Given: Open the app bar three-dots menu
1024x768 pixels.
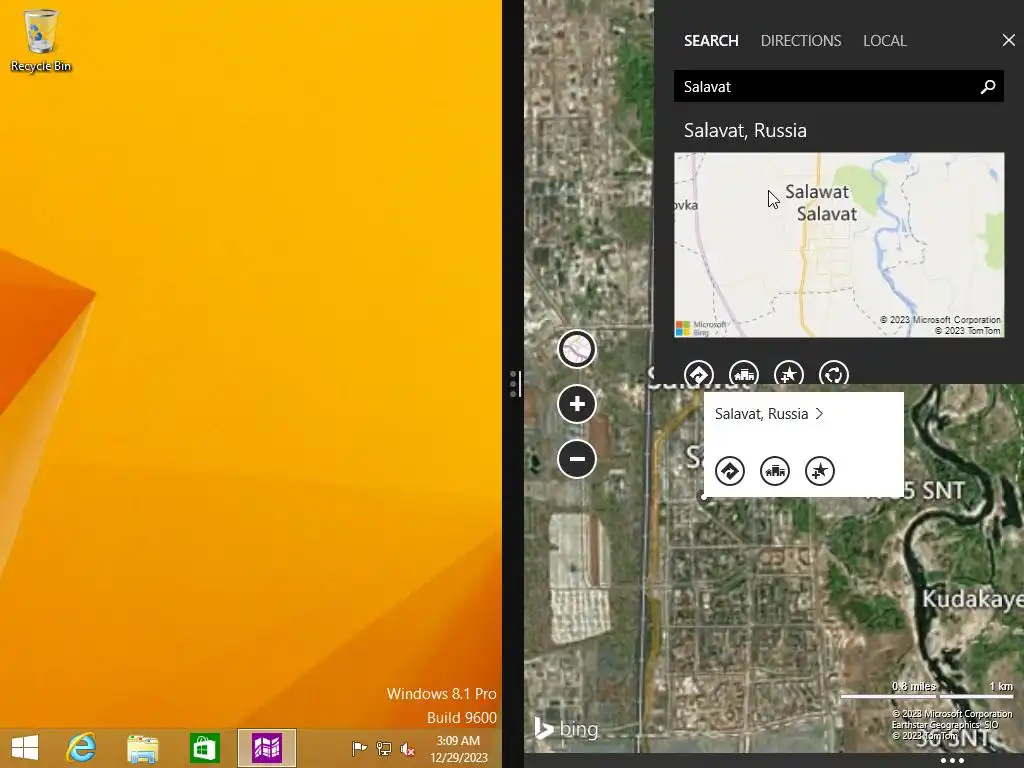Looking at the screenshot, I should pyautogui.click(x=952, y=760).
